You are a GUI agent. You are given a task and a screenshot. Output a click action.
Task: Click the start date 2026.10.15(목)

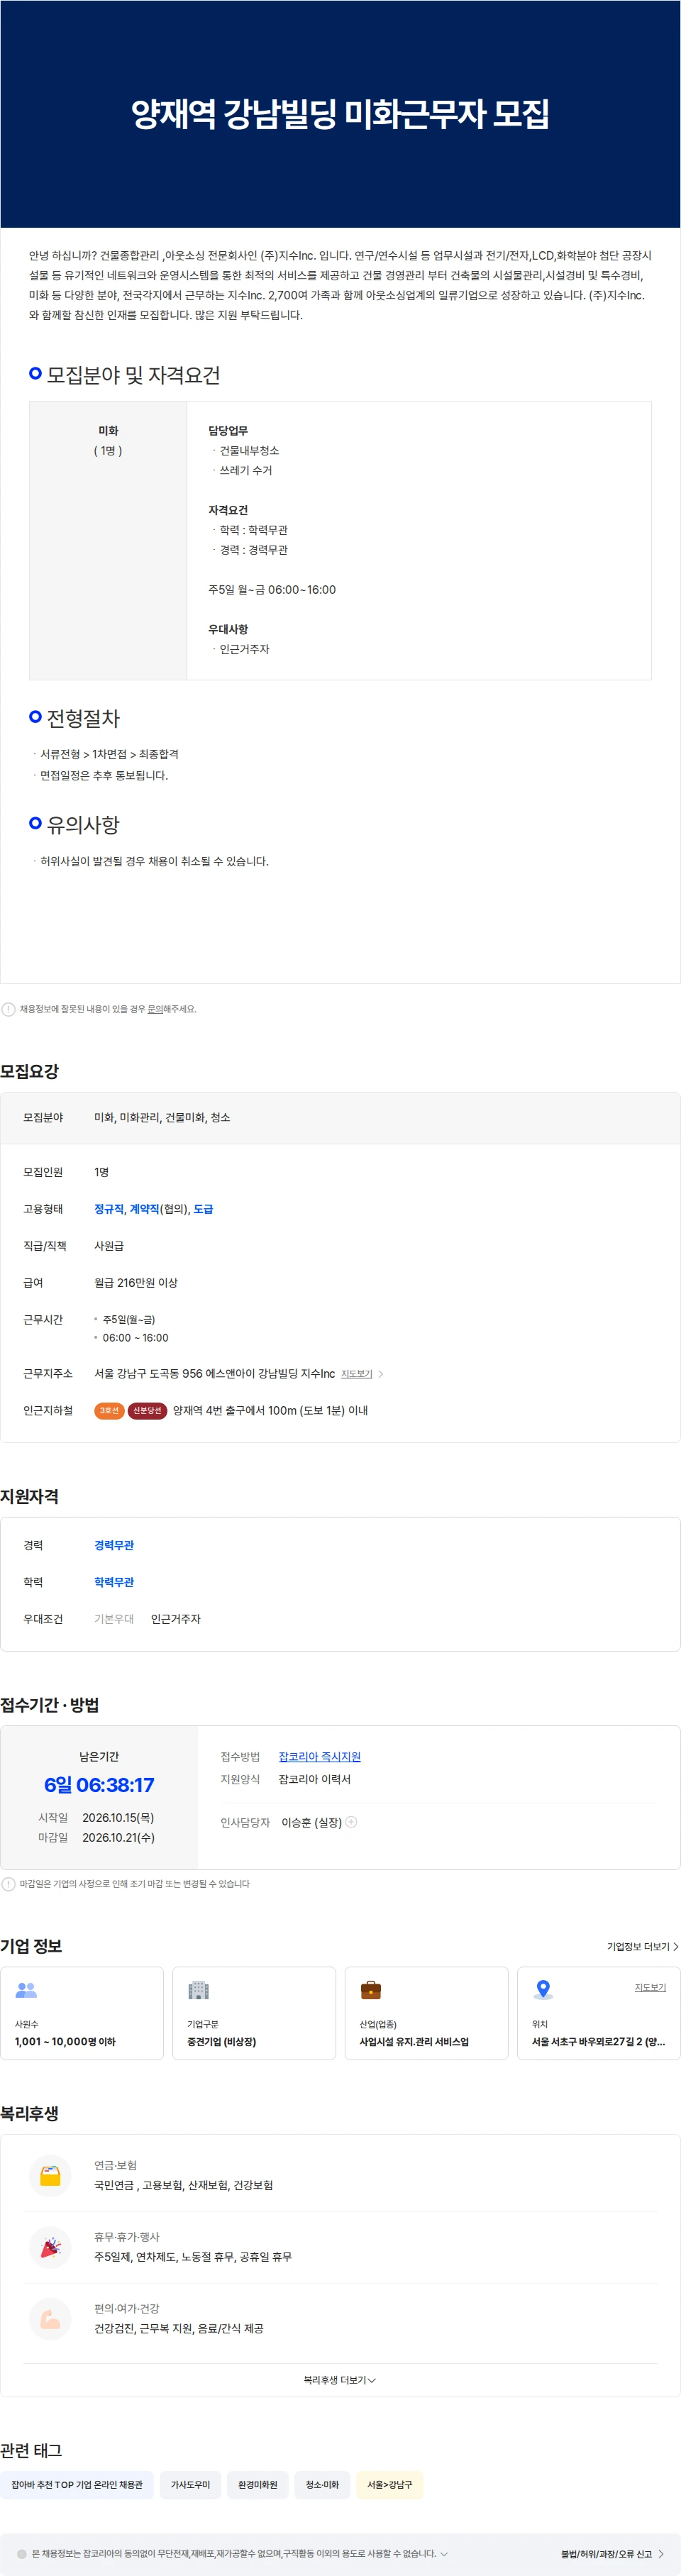point(118,1818)
